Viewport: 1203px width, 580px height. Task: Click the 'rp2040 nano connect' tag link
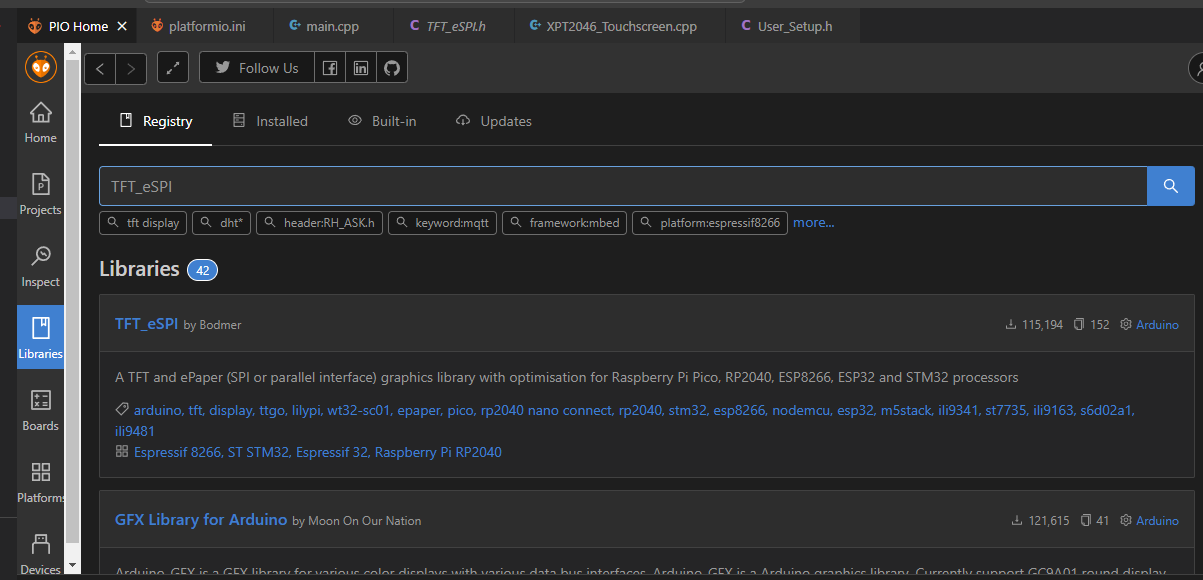coord(546,410)
